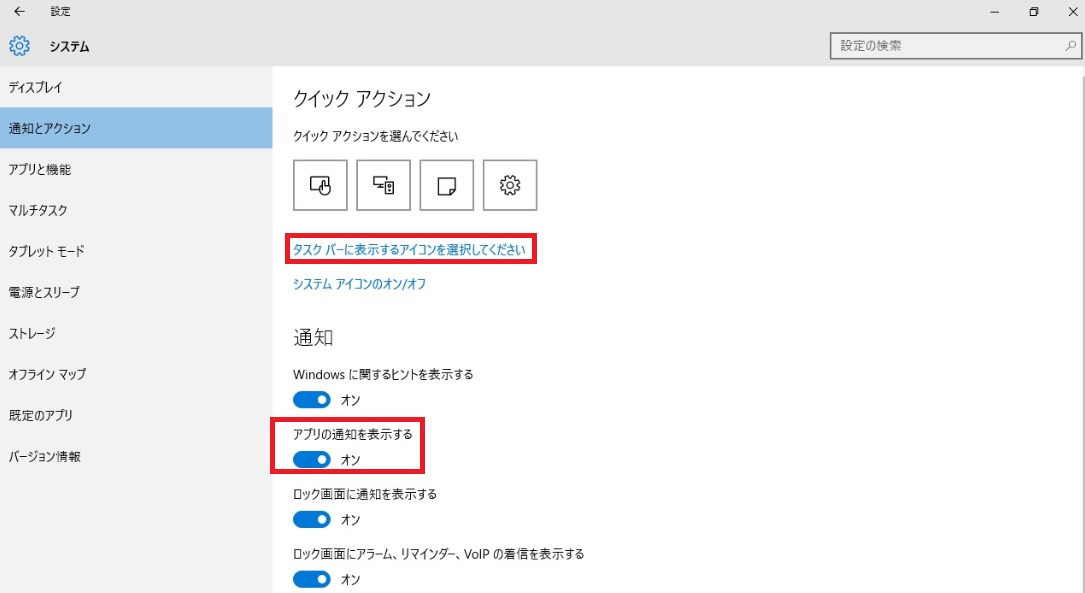Toggle ロック画面に通知を表示する switch

[x=311, y=520]
